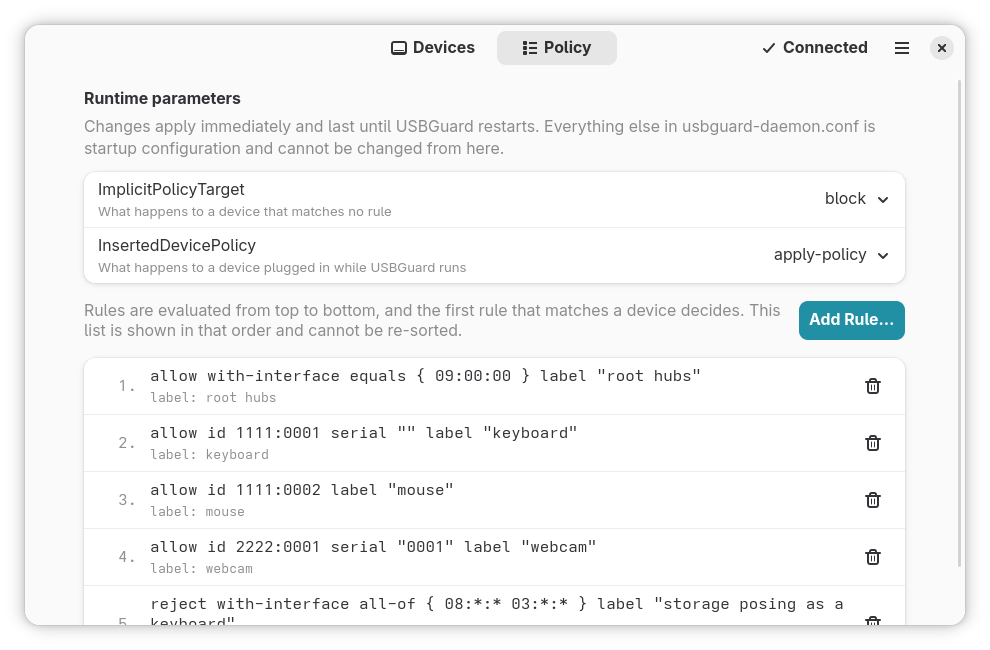Image resolution: width=990 pixels, height=650 pixels.
Task: Click the Runtime parameters heading
Action: pyautogui.click(x=162, y=99)
